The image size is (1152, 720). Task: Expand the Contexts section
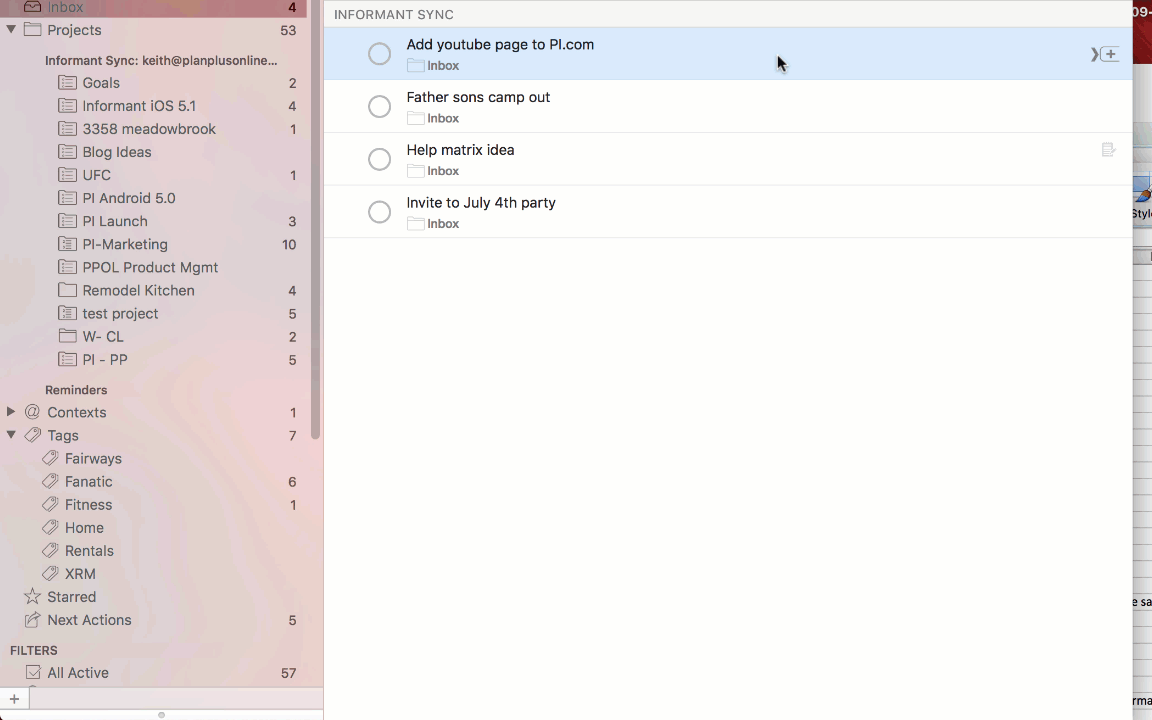coord(11,412)
